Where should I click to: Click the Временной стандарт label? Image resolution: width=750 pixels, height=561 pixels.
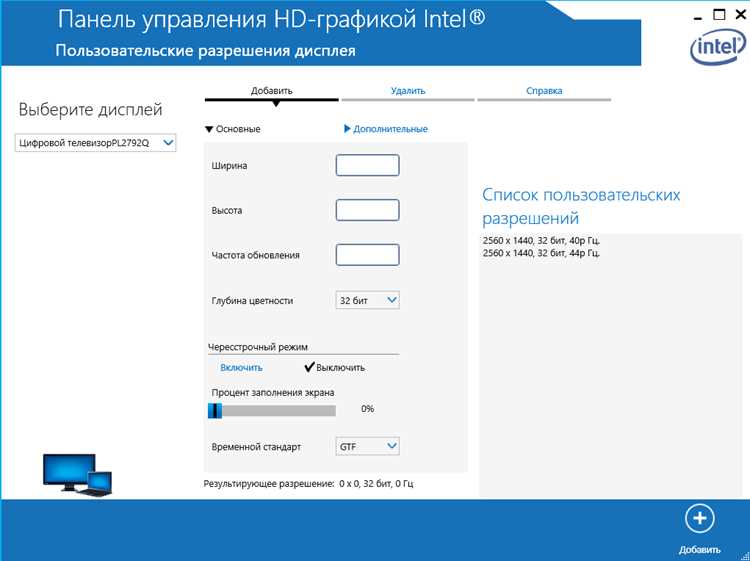click(x=256, y=447)
